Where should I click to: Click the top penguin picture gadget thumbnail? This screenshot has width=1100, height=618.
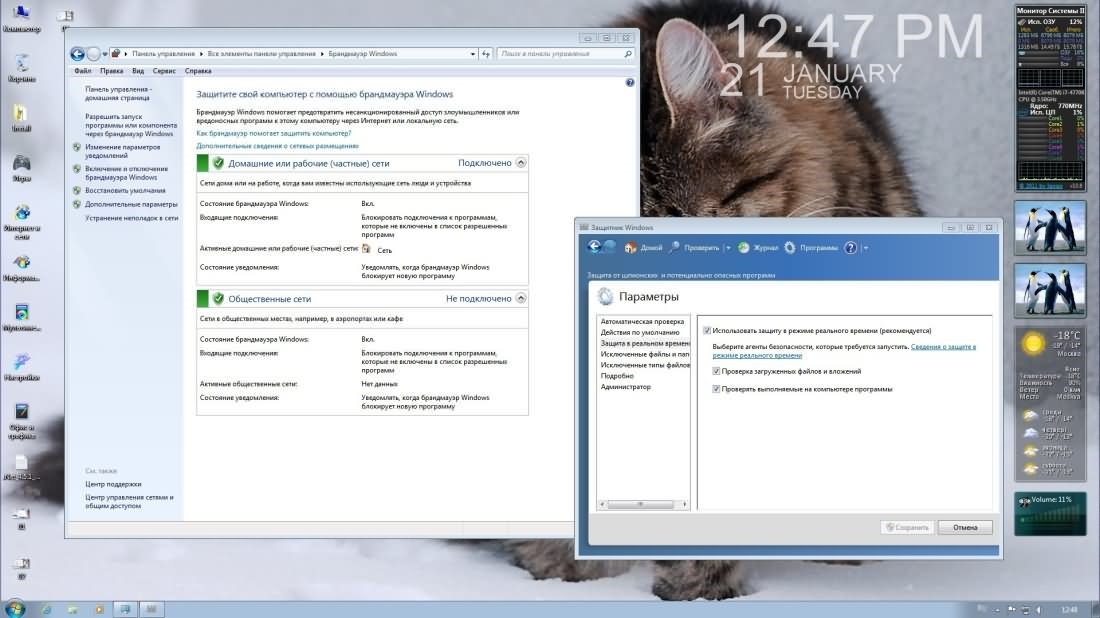point(1050,228)
